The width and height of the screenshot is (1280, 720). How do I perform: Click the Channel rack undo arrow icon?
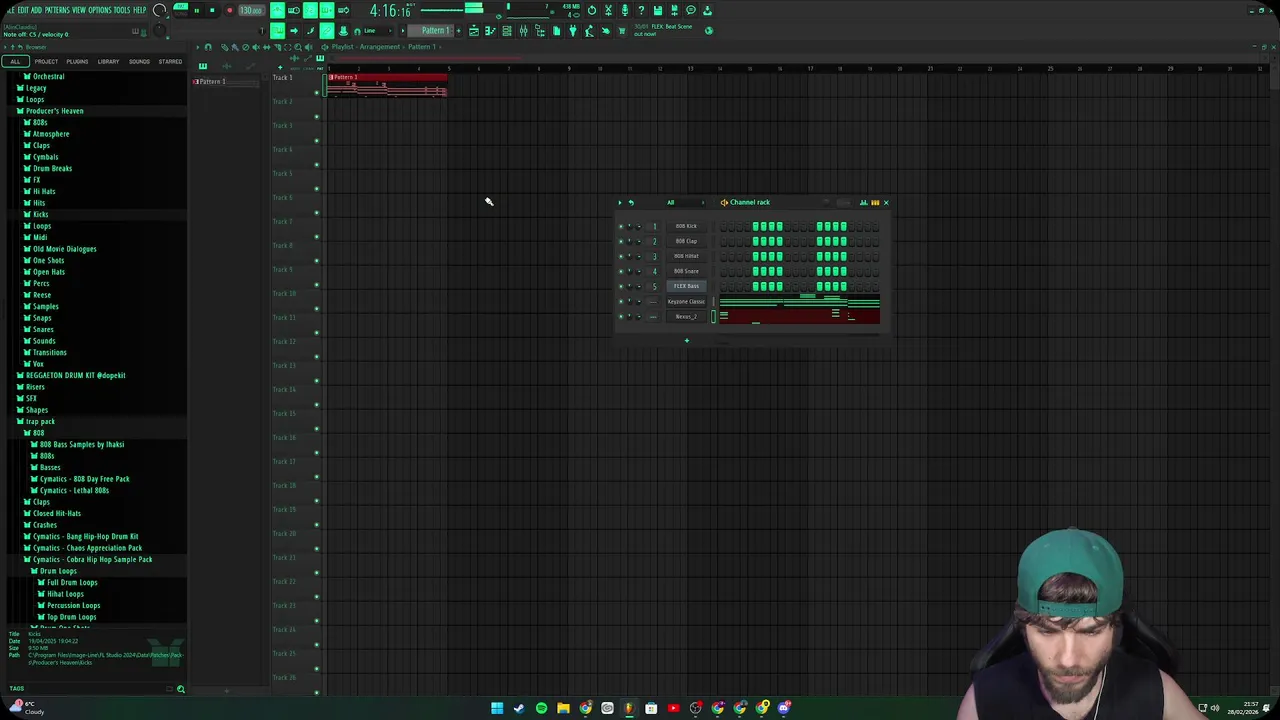[631, 202]
